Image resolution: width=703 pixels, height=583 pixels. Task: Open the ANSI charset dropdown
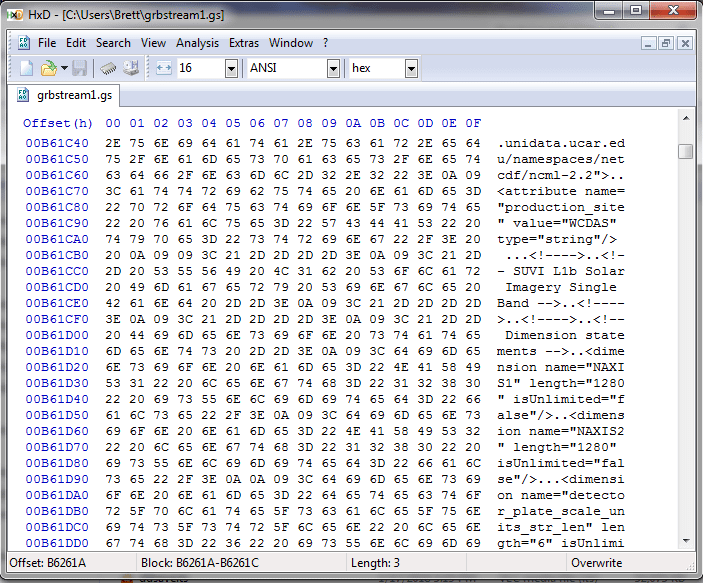click(x=333, y=69)
